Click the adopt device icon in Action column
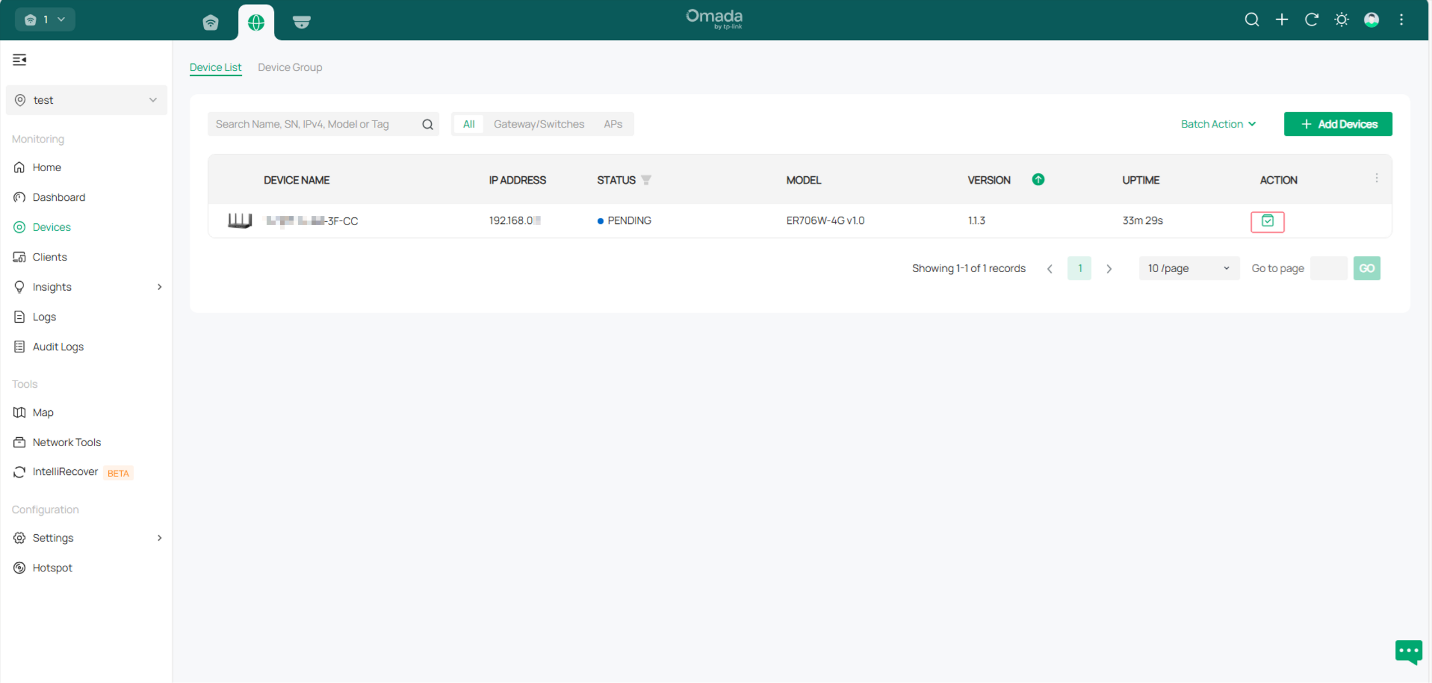This screenshot has width=1432, height=683. [x=1267, y=221]
